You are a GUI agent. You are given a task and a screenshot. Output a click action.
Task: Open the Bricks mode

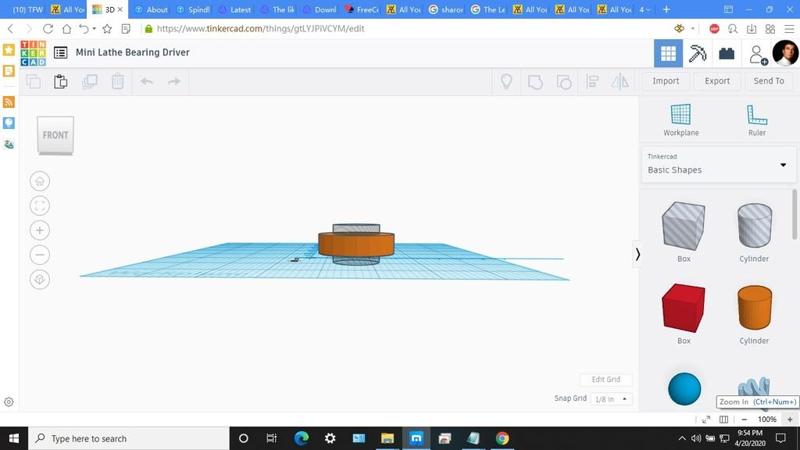click(x=727, y=54)
